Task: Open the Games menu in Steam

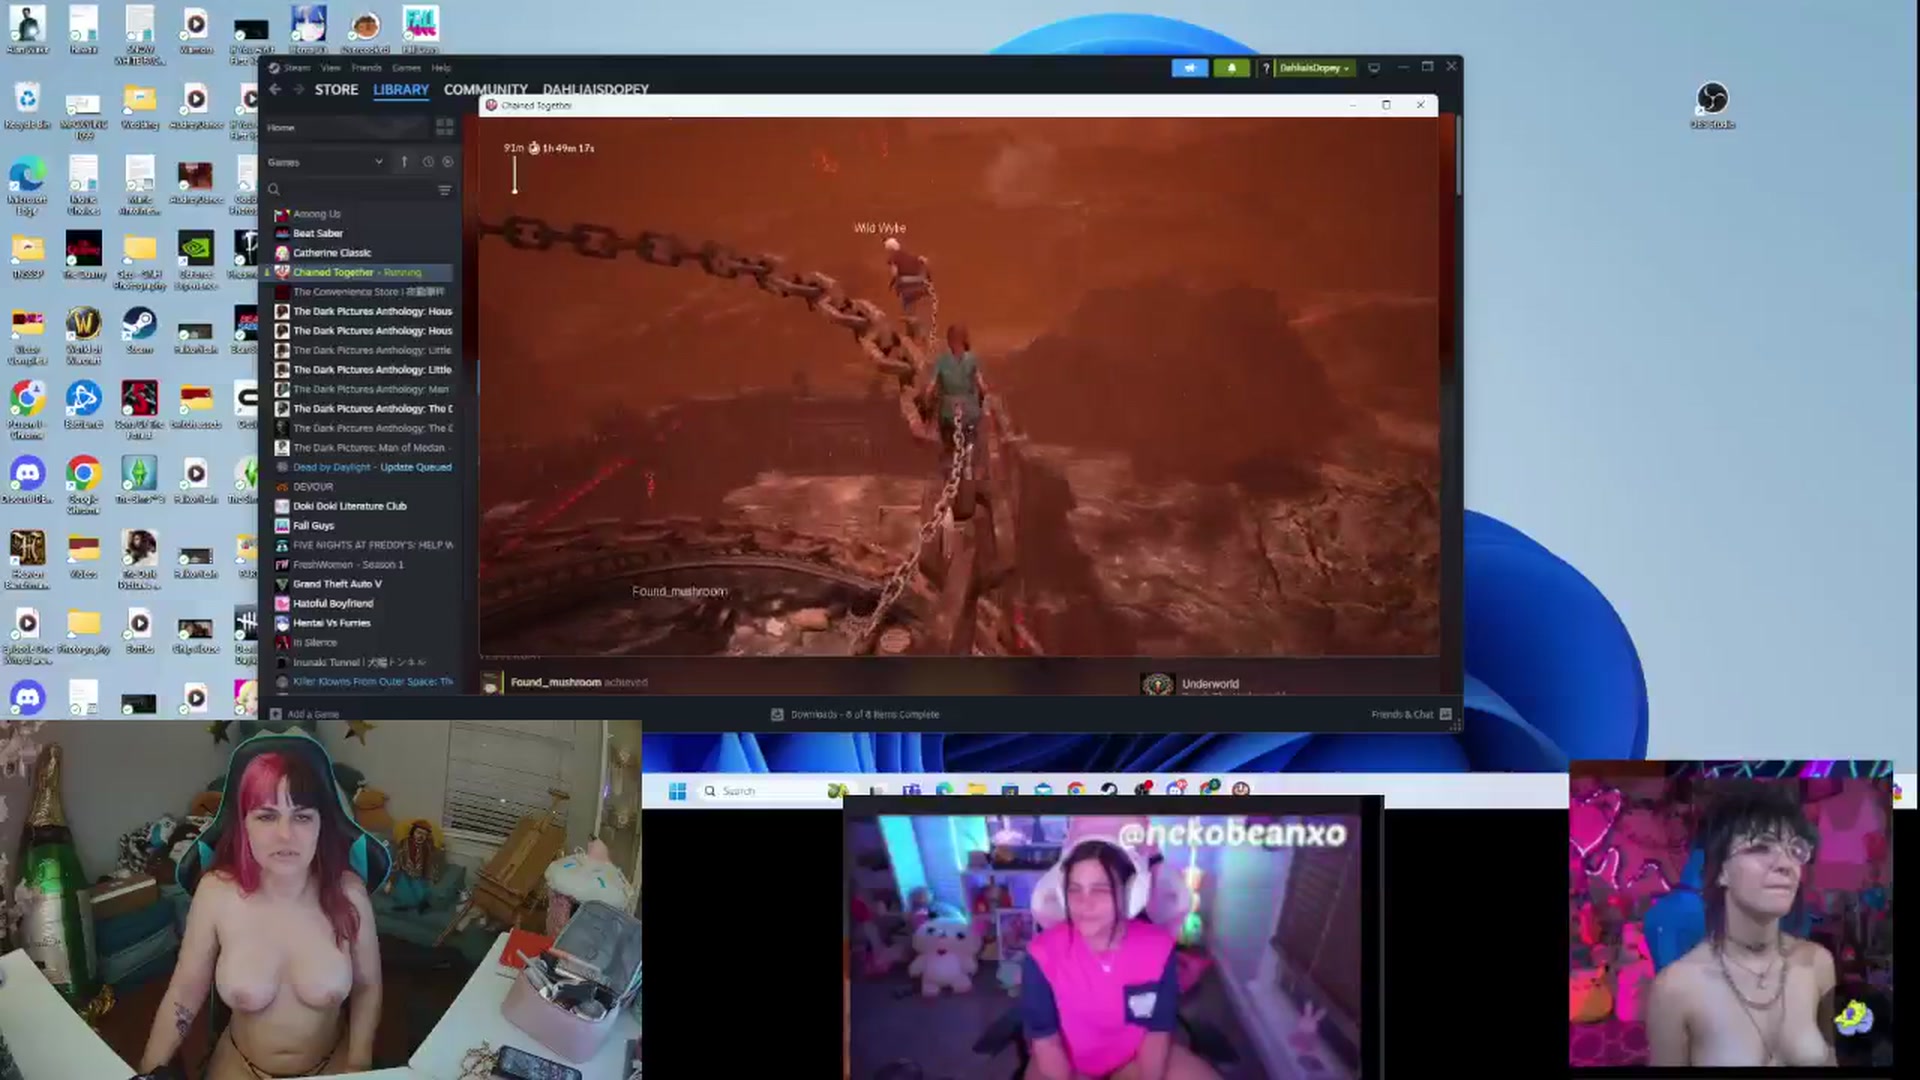Action: pyautogui.click(x=406, y=68)
